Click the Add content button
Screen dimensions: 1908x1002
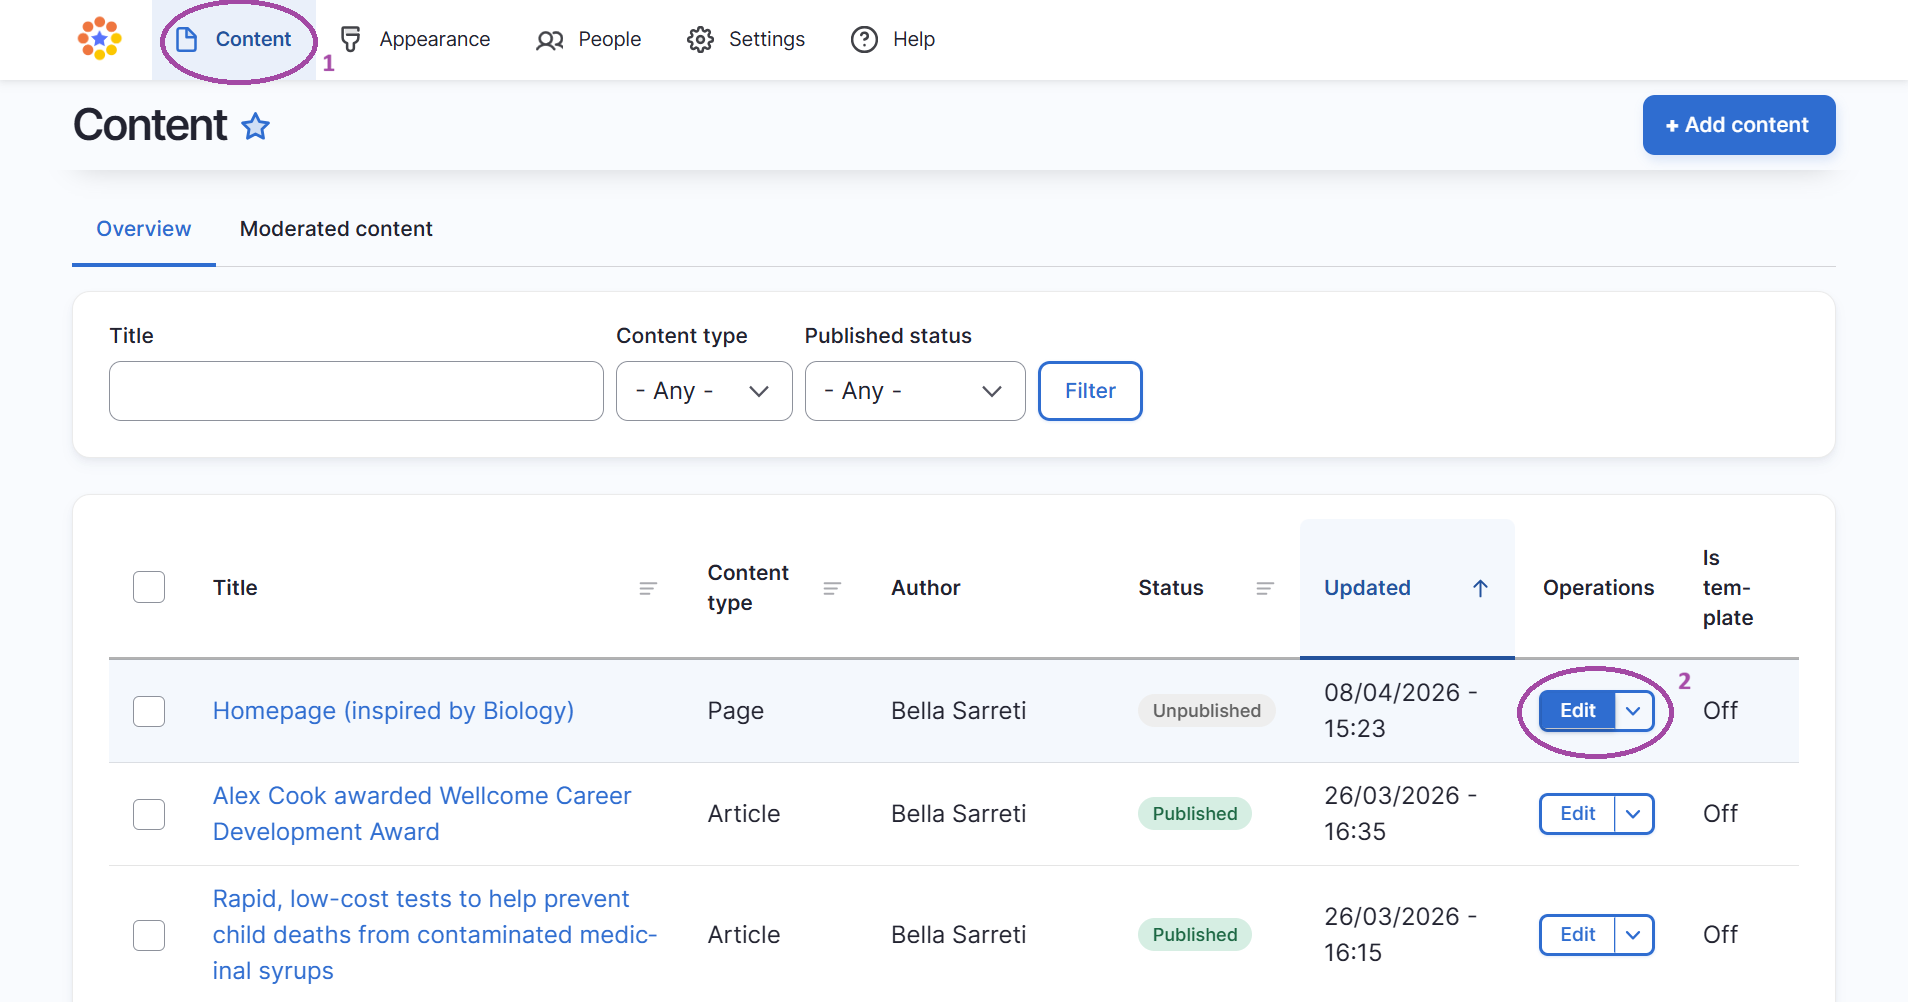tap(1738, 125)
